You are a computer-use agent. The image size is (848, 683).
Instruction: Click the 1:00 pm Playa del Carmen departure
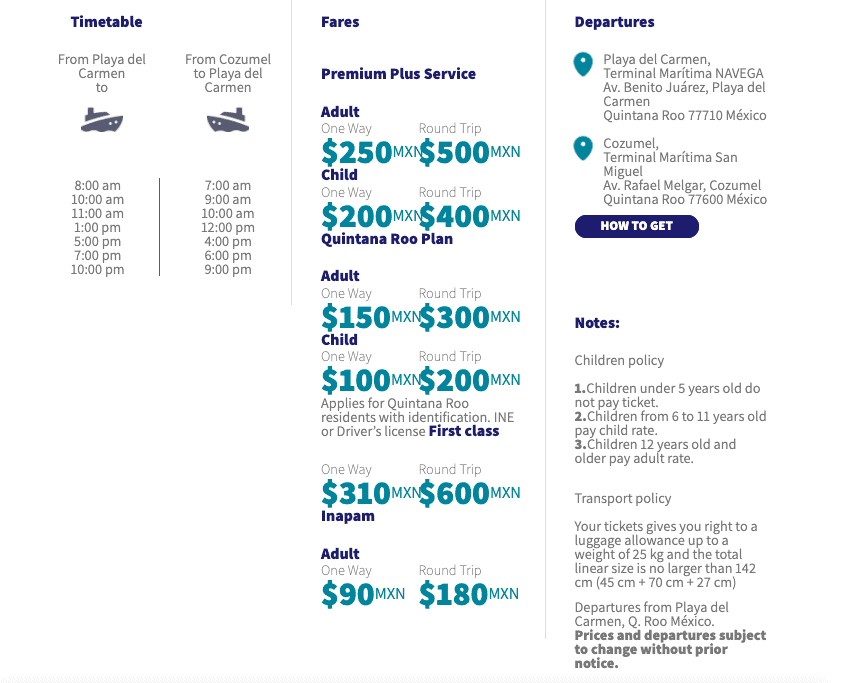tap(98, 228)
